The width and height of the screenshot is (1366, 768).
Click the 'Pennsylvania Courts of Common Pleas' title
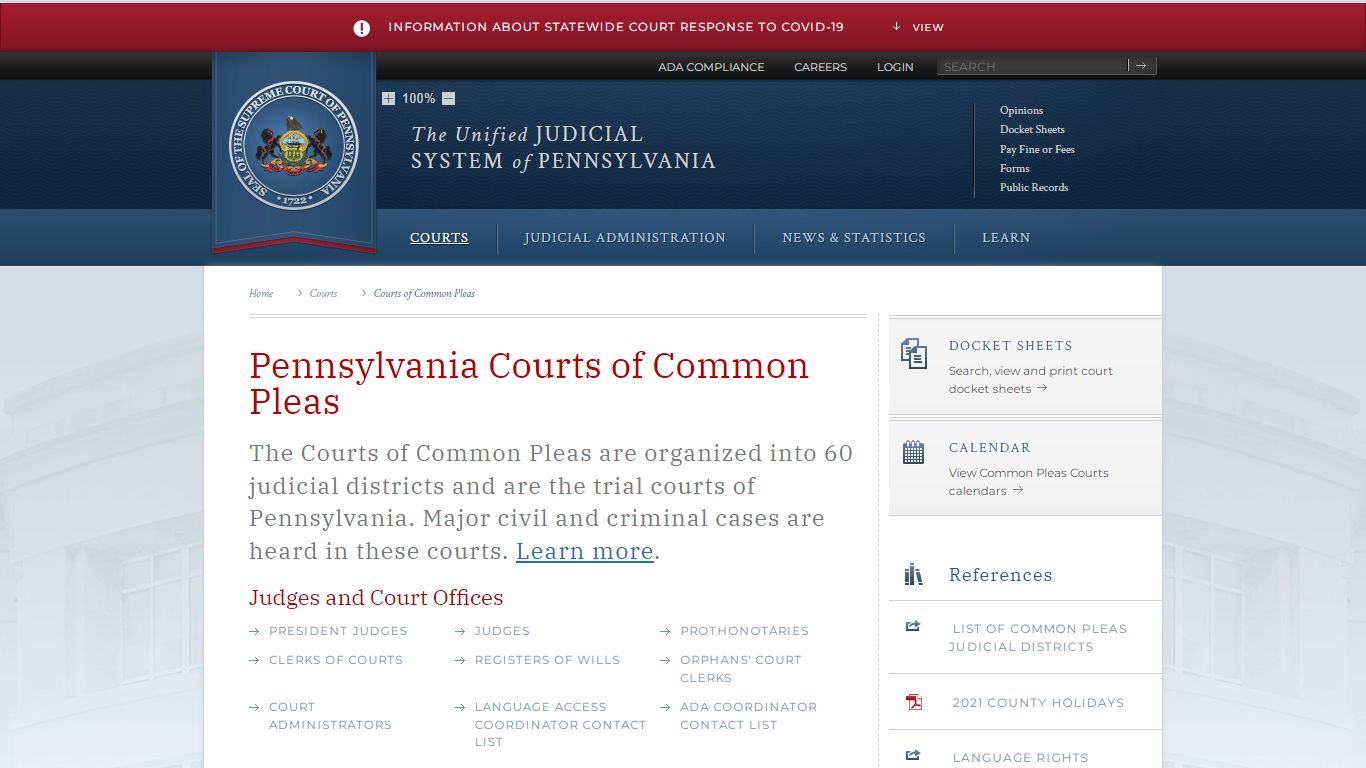point(529,383)
